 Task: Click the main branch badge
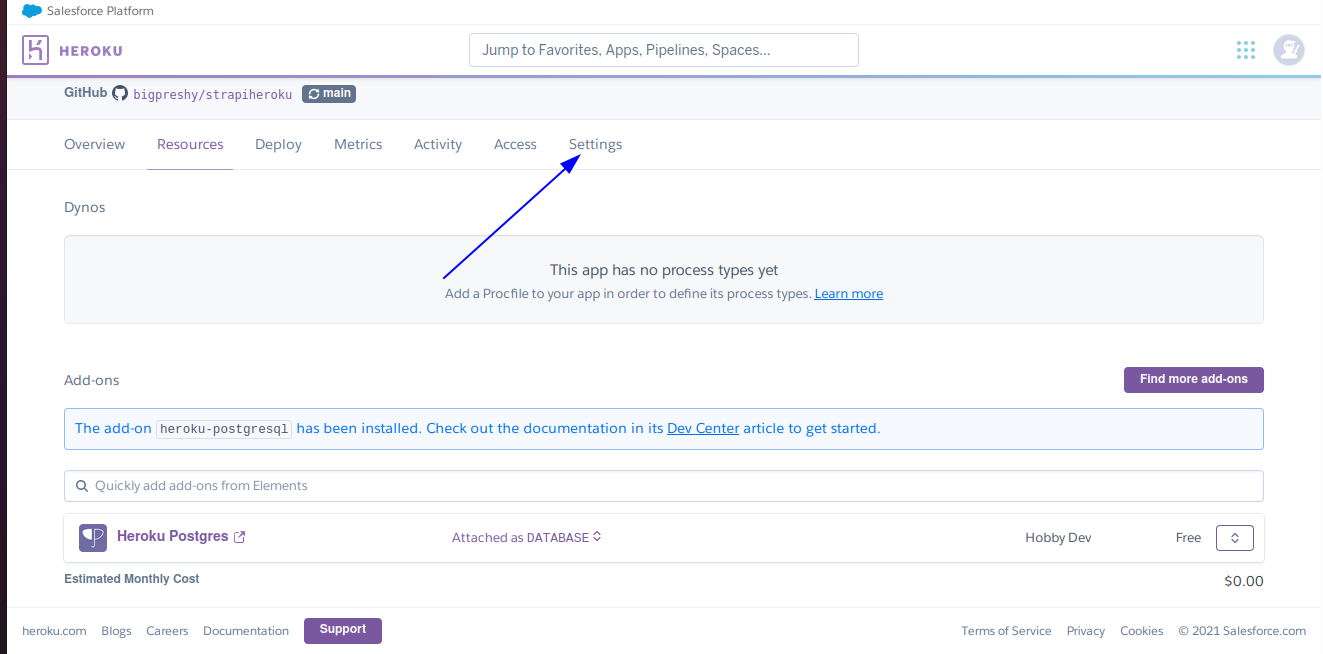329,94
